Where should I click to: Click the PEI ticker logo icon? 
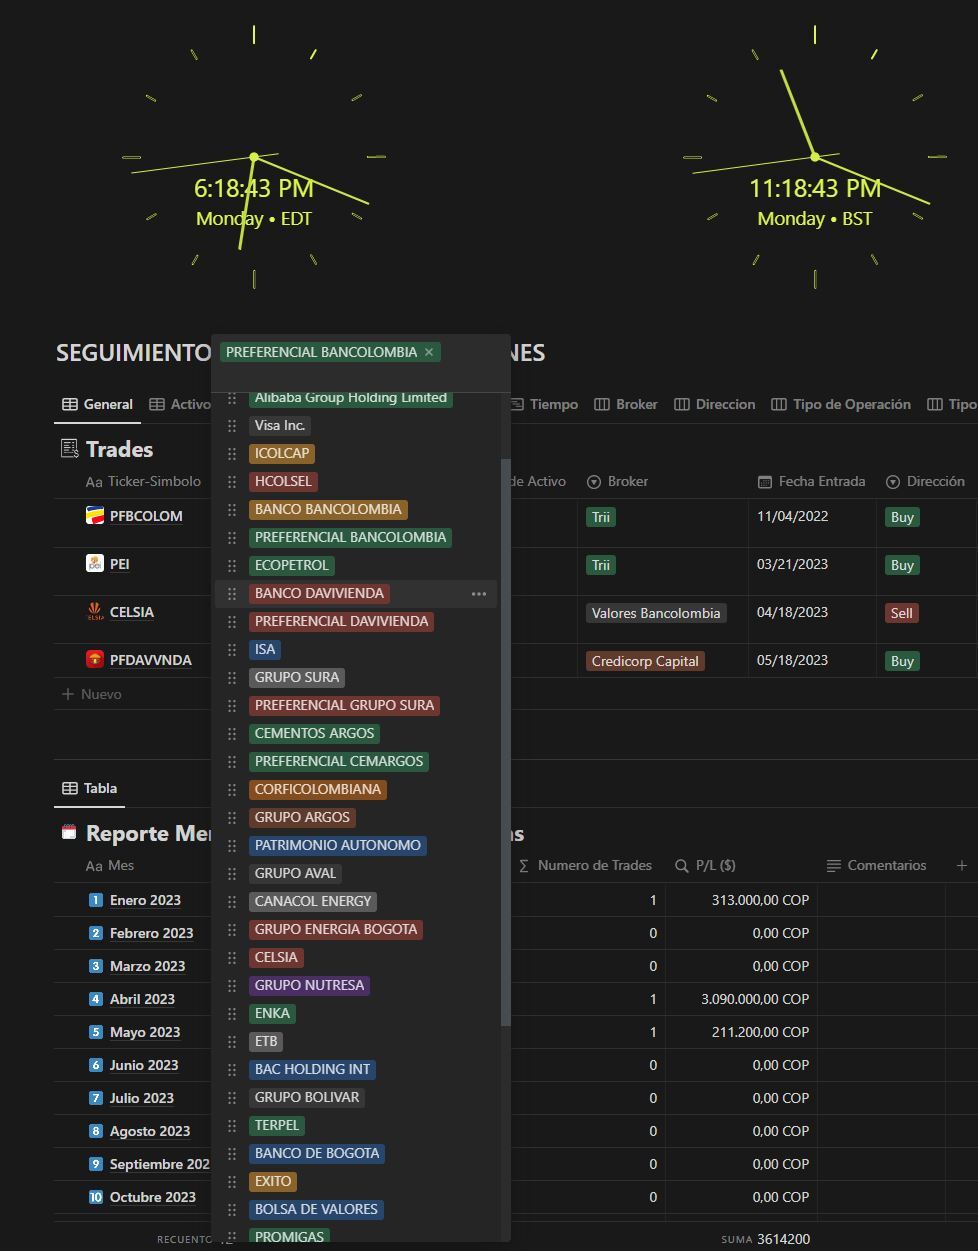point(95,564)
